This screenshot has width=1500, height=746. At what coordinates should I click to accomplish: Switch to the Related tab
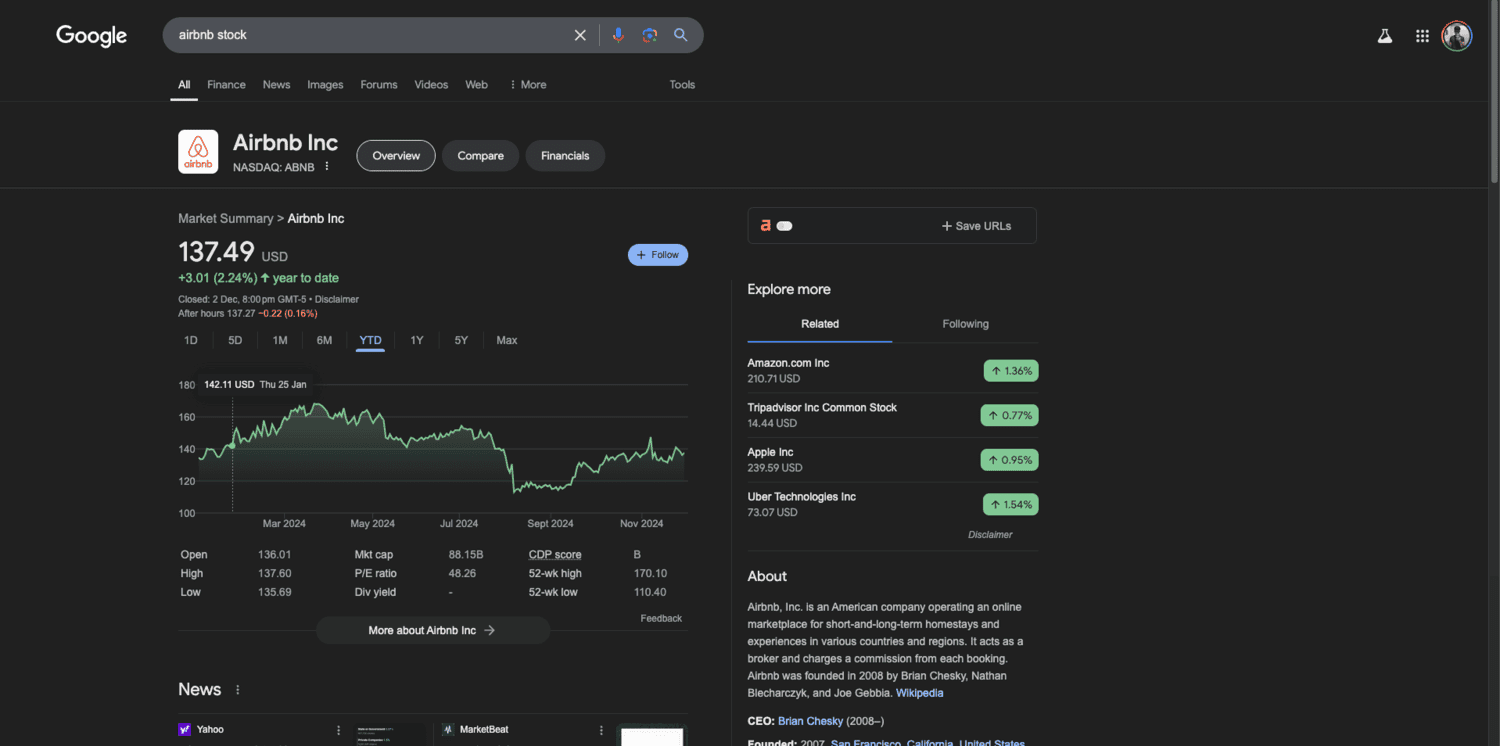tap(820, 324)
